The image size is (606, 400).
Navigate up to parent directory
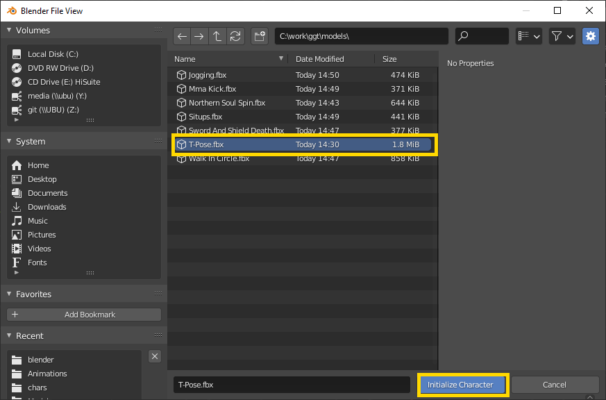point(217,36)
